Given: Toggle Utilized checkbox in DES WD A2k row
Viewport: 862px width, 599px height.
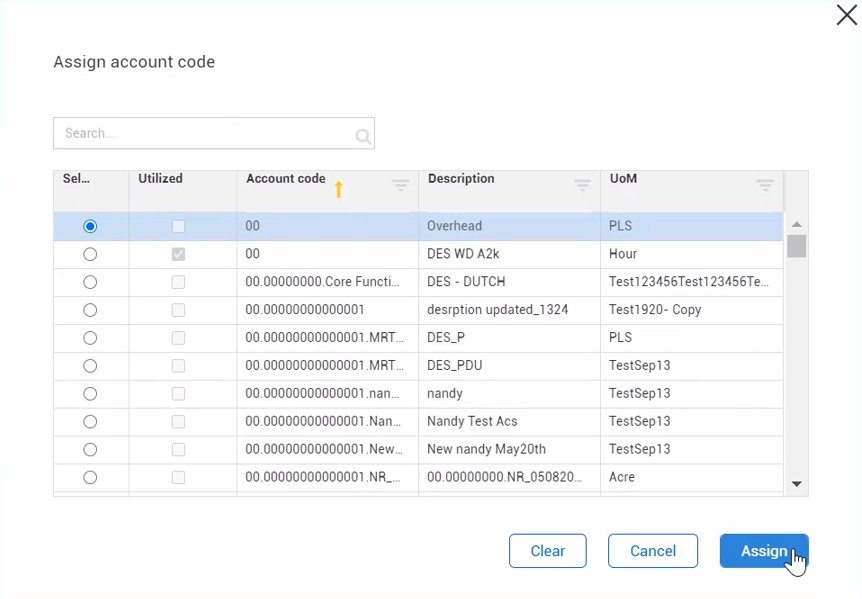Looking at the screenshot, I should tap(178, 254).
